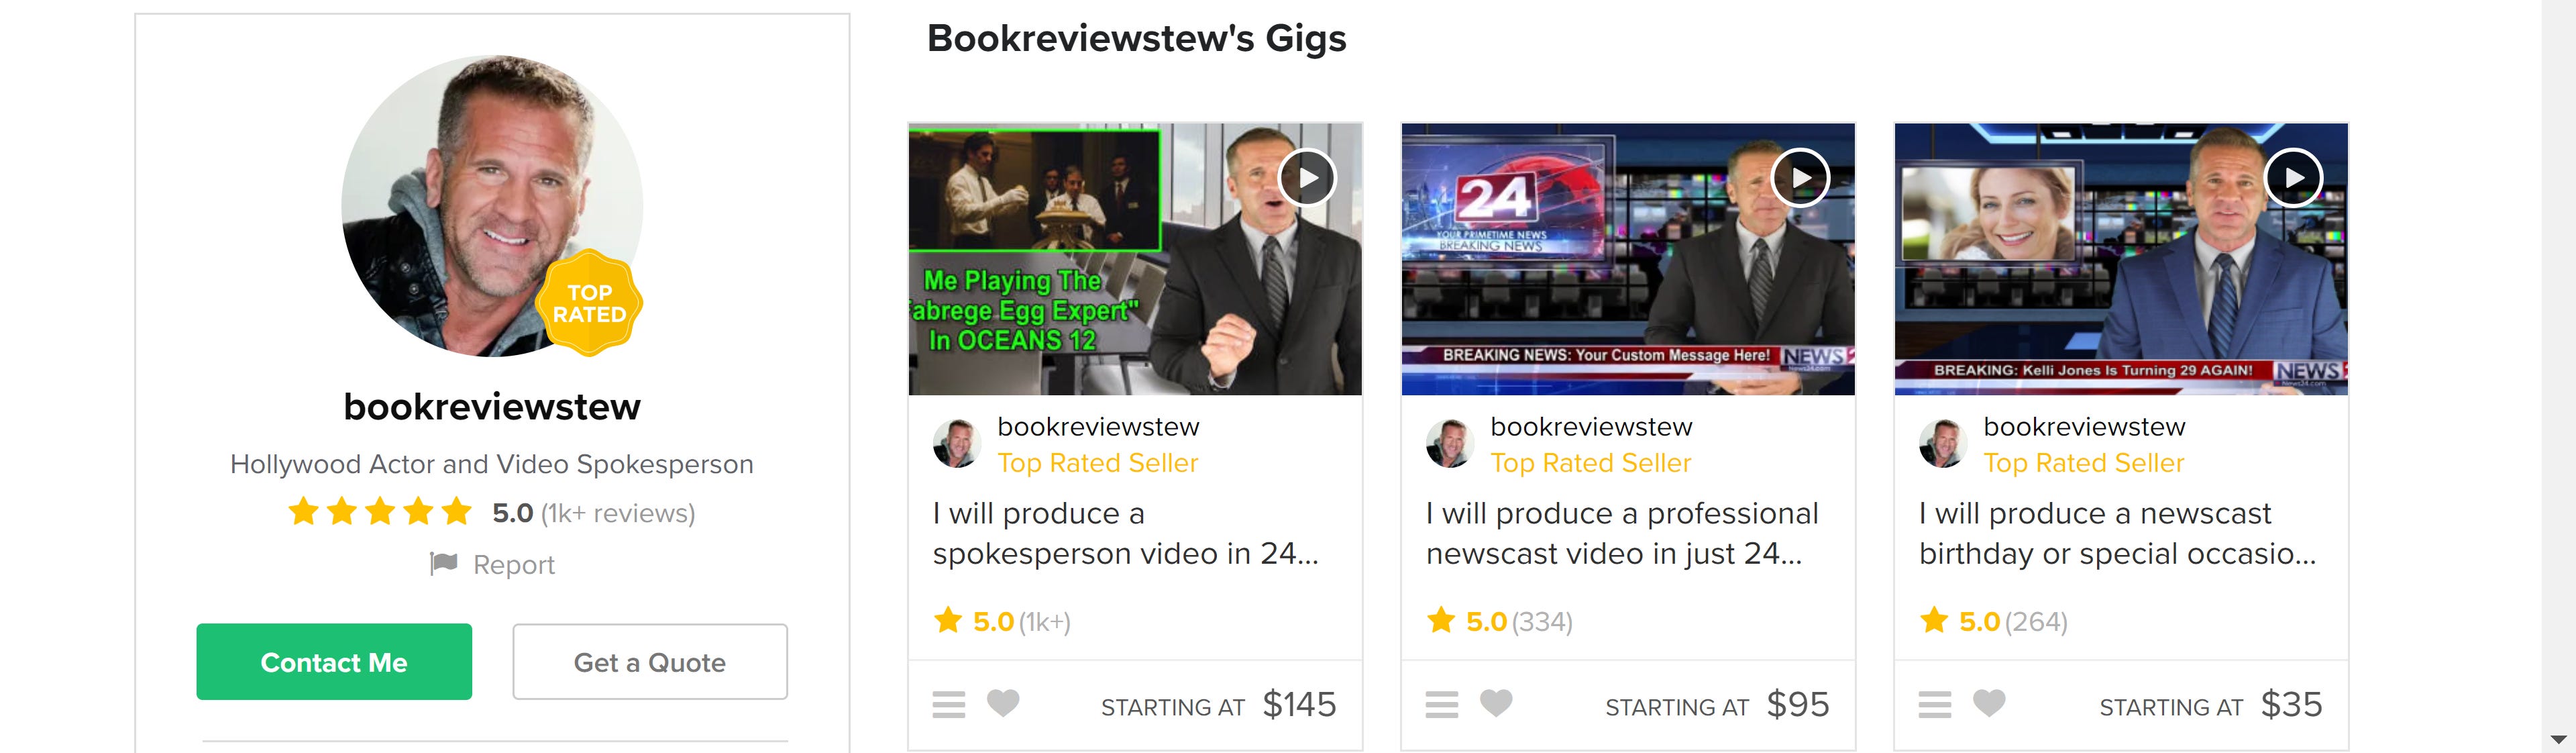Play the professional newscast video preview
This screenshot has width=2576, height=753.
[1800, 178]
